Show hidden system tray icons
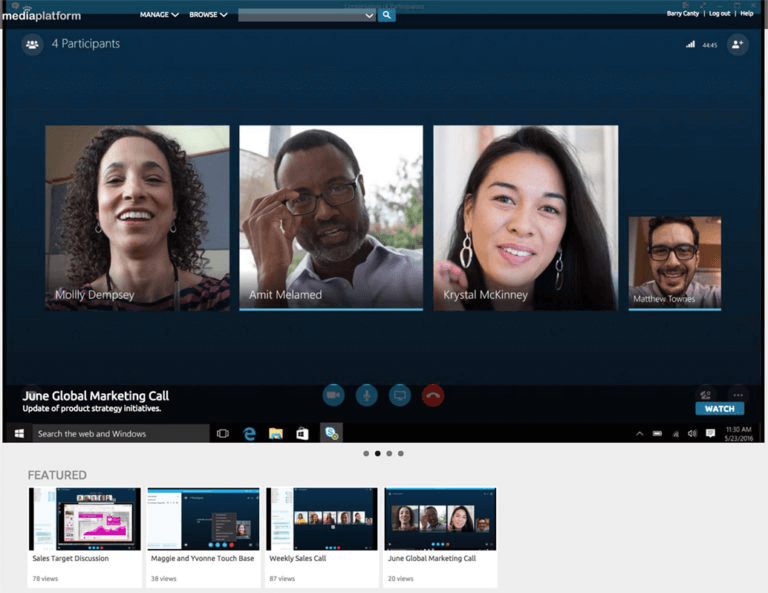The image size is (768, 593). (639, 433)
